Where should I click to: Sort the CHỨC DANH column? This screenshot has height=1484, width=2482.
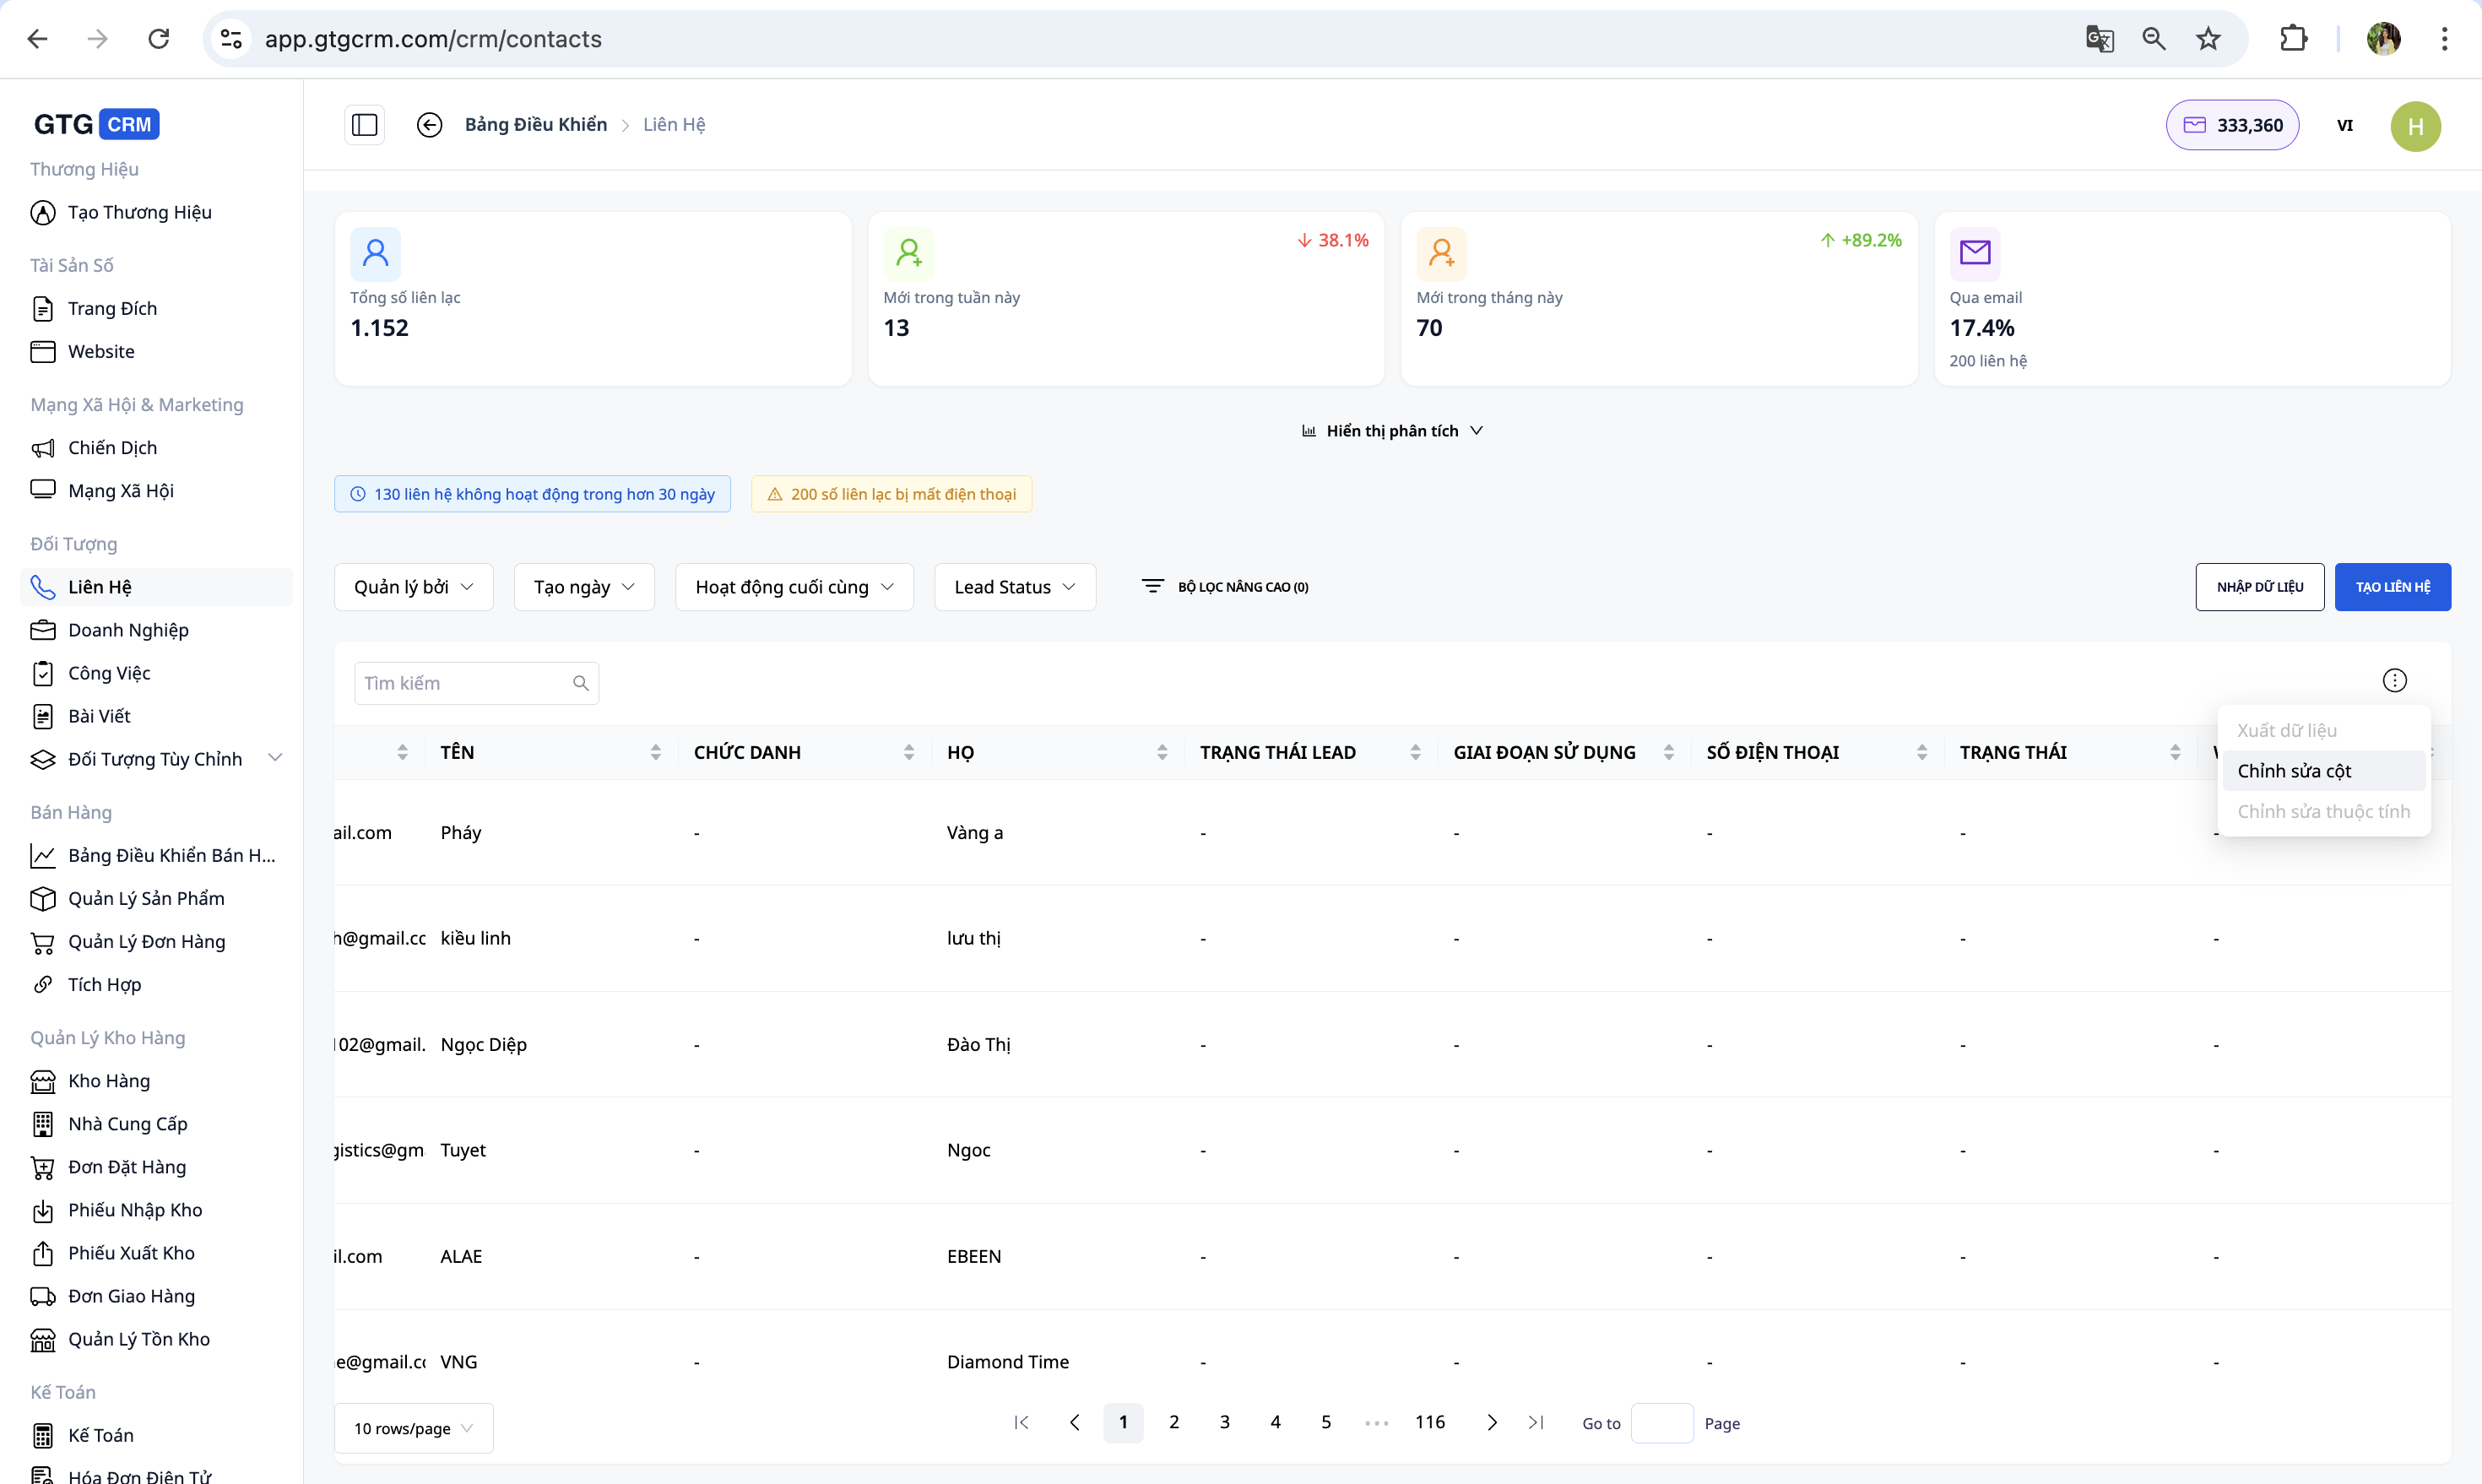coord(908,752)
